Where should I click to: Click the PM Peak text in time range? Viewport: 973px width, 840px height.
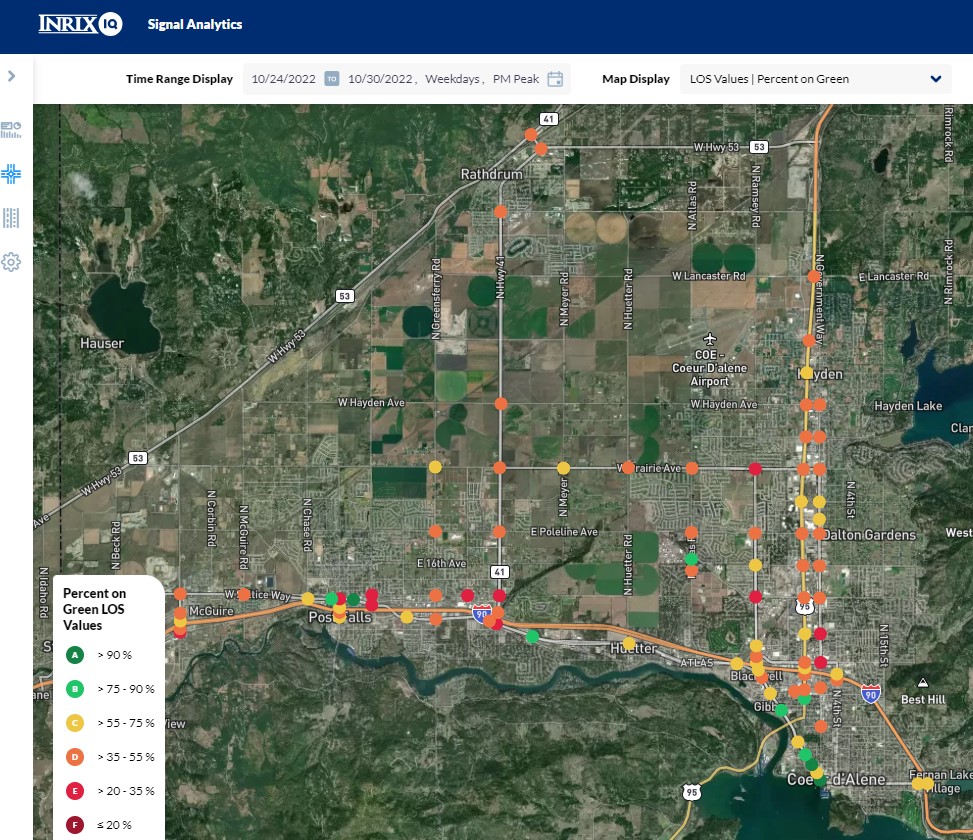tap(516, 79)
